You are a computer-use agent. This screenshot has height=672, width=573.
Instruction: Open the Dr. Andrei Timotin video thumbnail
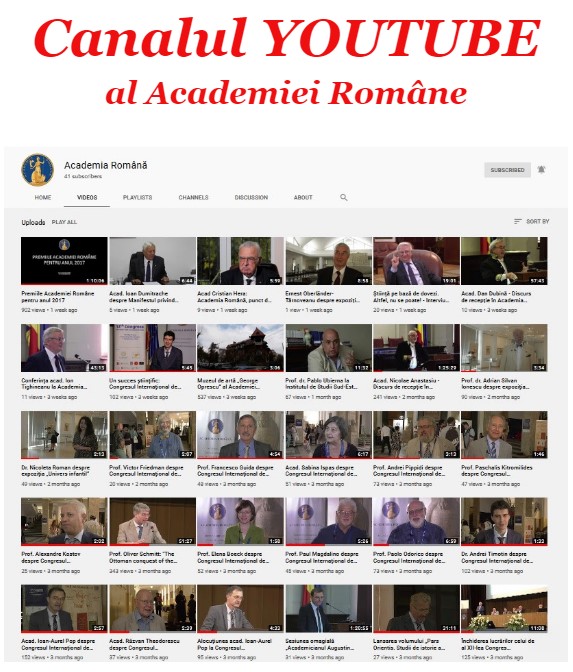coord(504,521)
